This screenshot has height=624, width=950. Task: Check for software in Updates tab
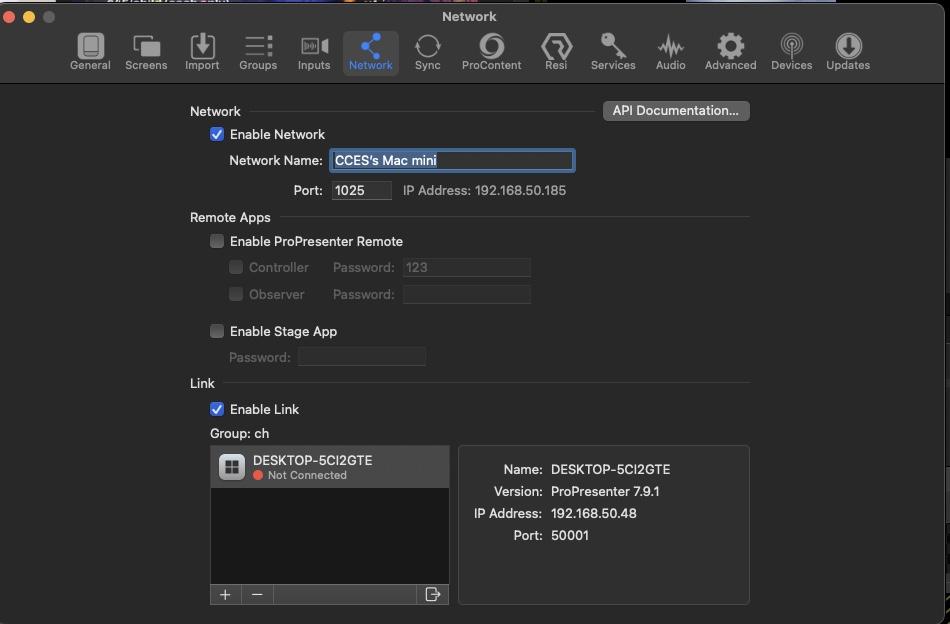tap(847, 52)
